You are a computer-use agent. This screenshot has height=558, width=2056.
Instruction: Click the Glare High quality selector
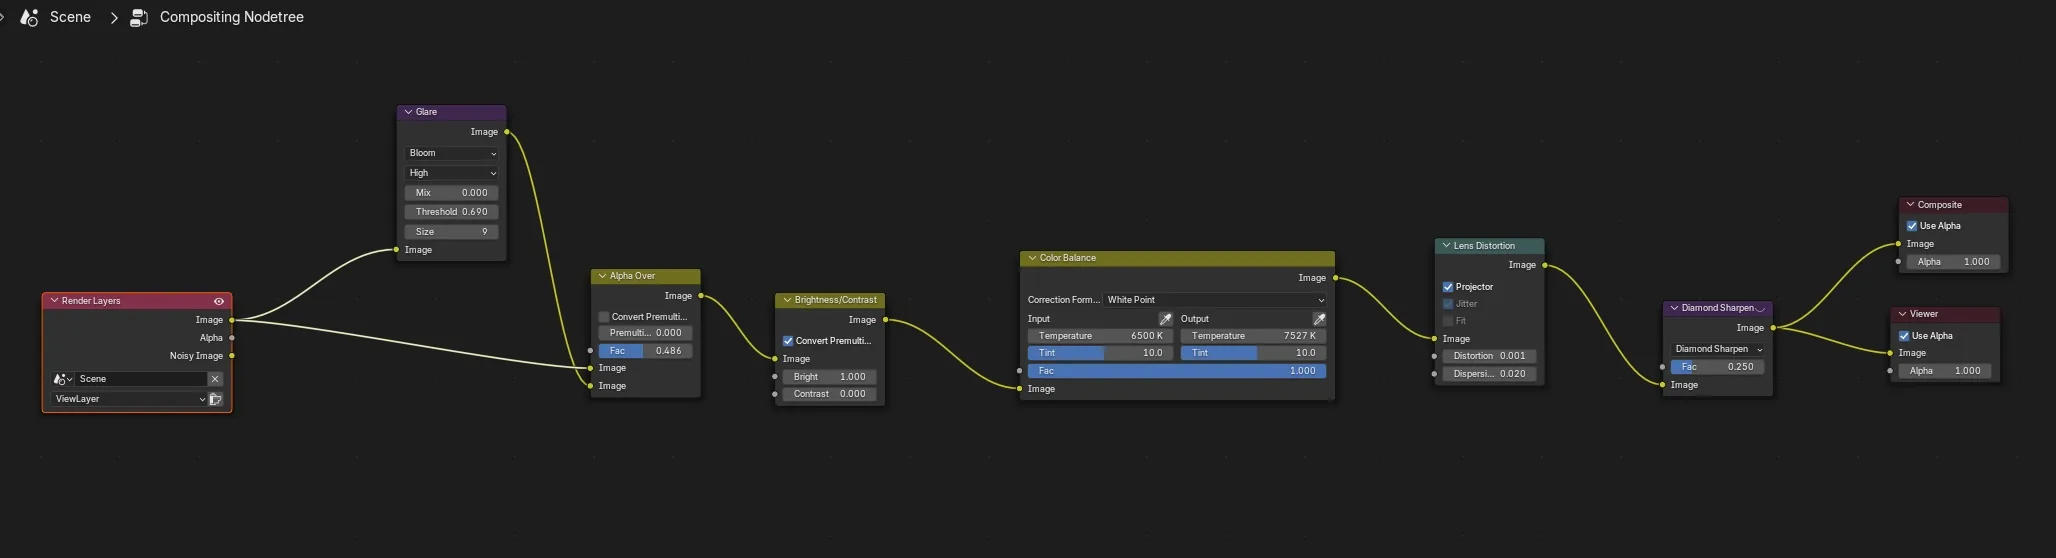click(x=452, y=173)
